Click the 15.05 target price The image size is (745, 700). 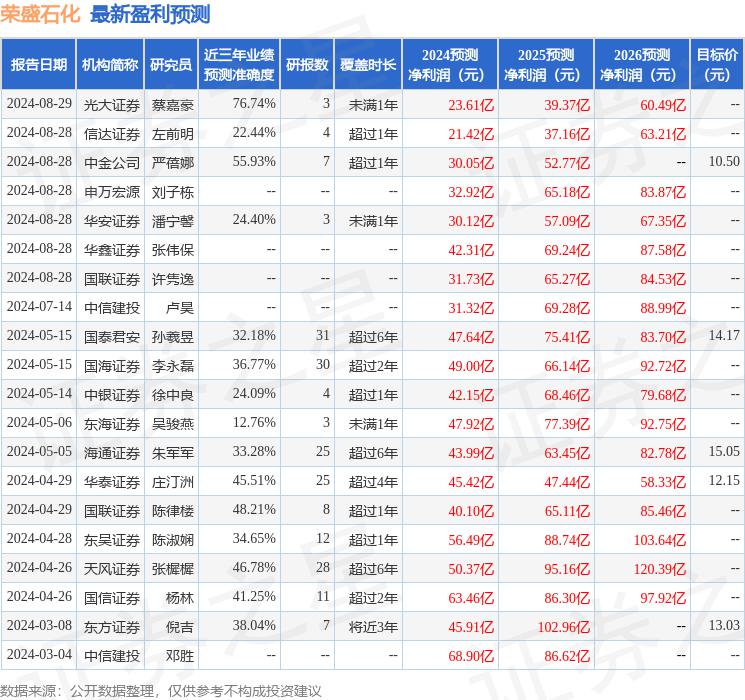(724, 451)
